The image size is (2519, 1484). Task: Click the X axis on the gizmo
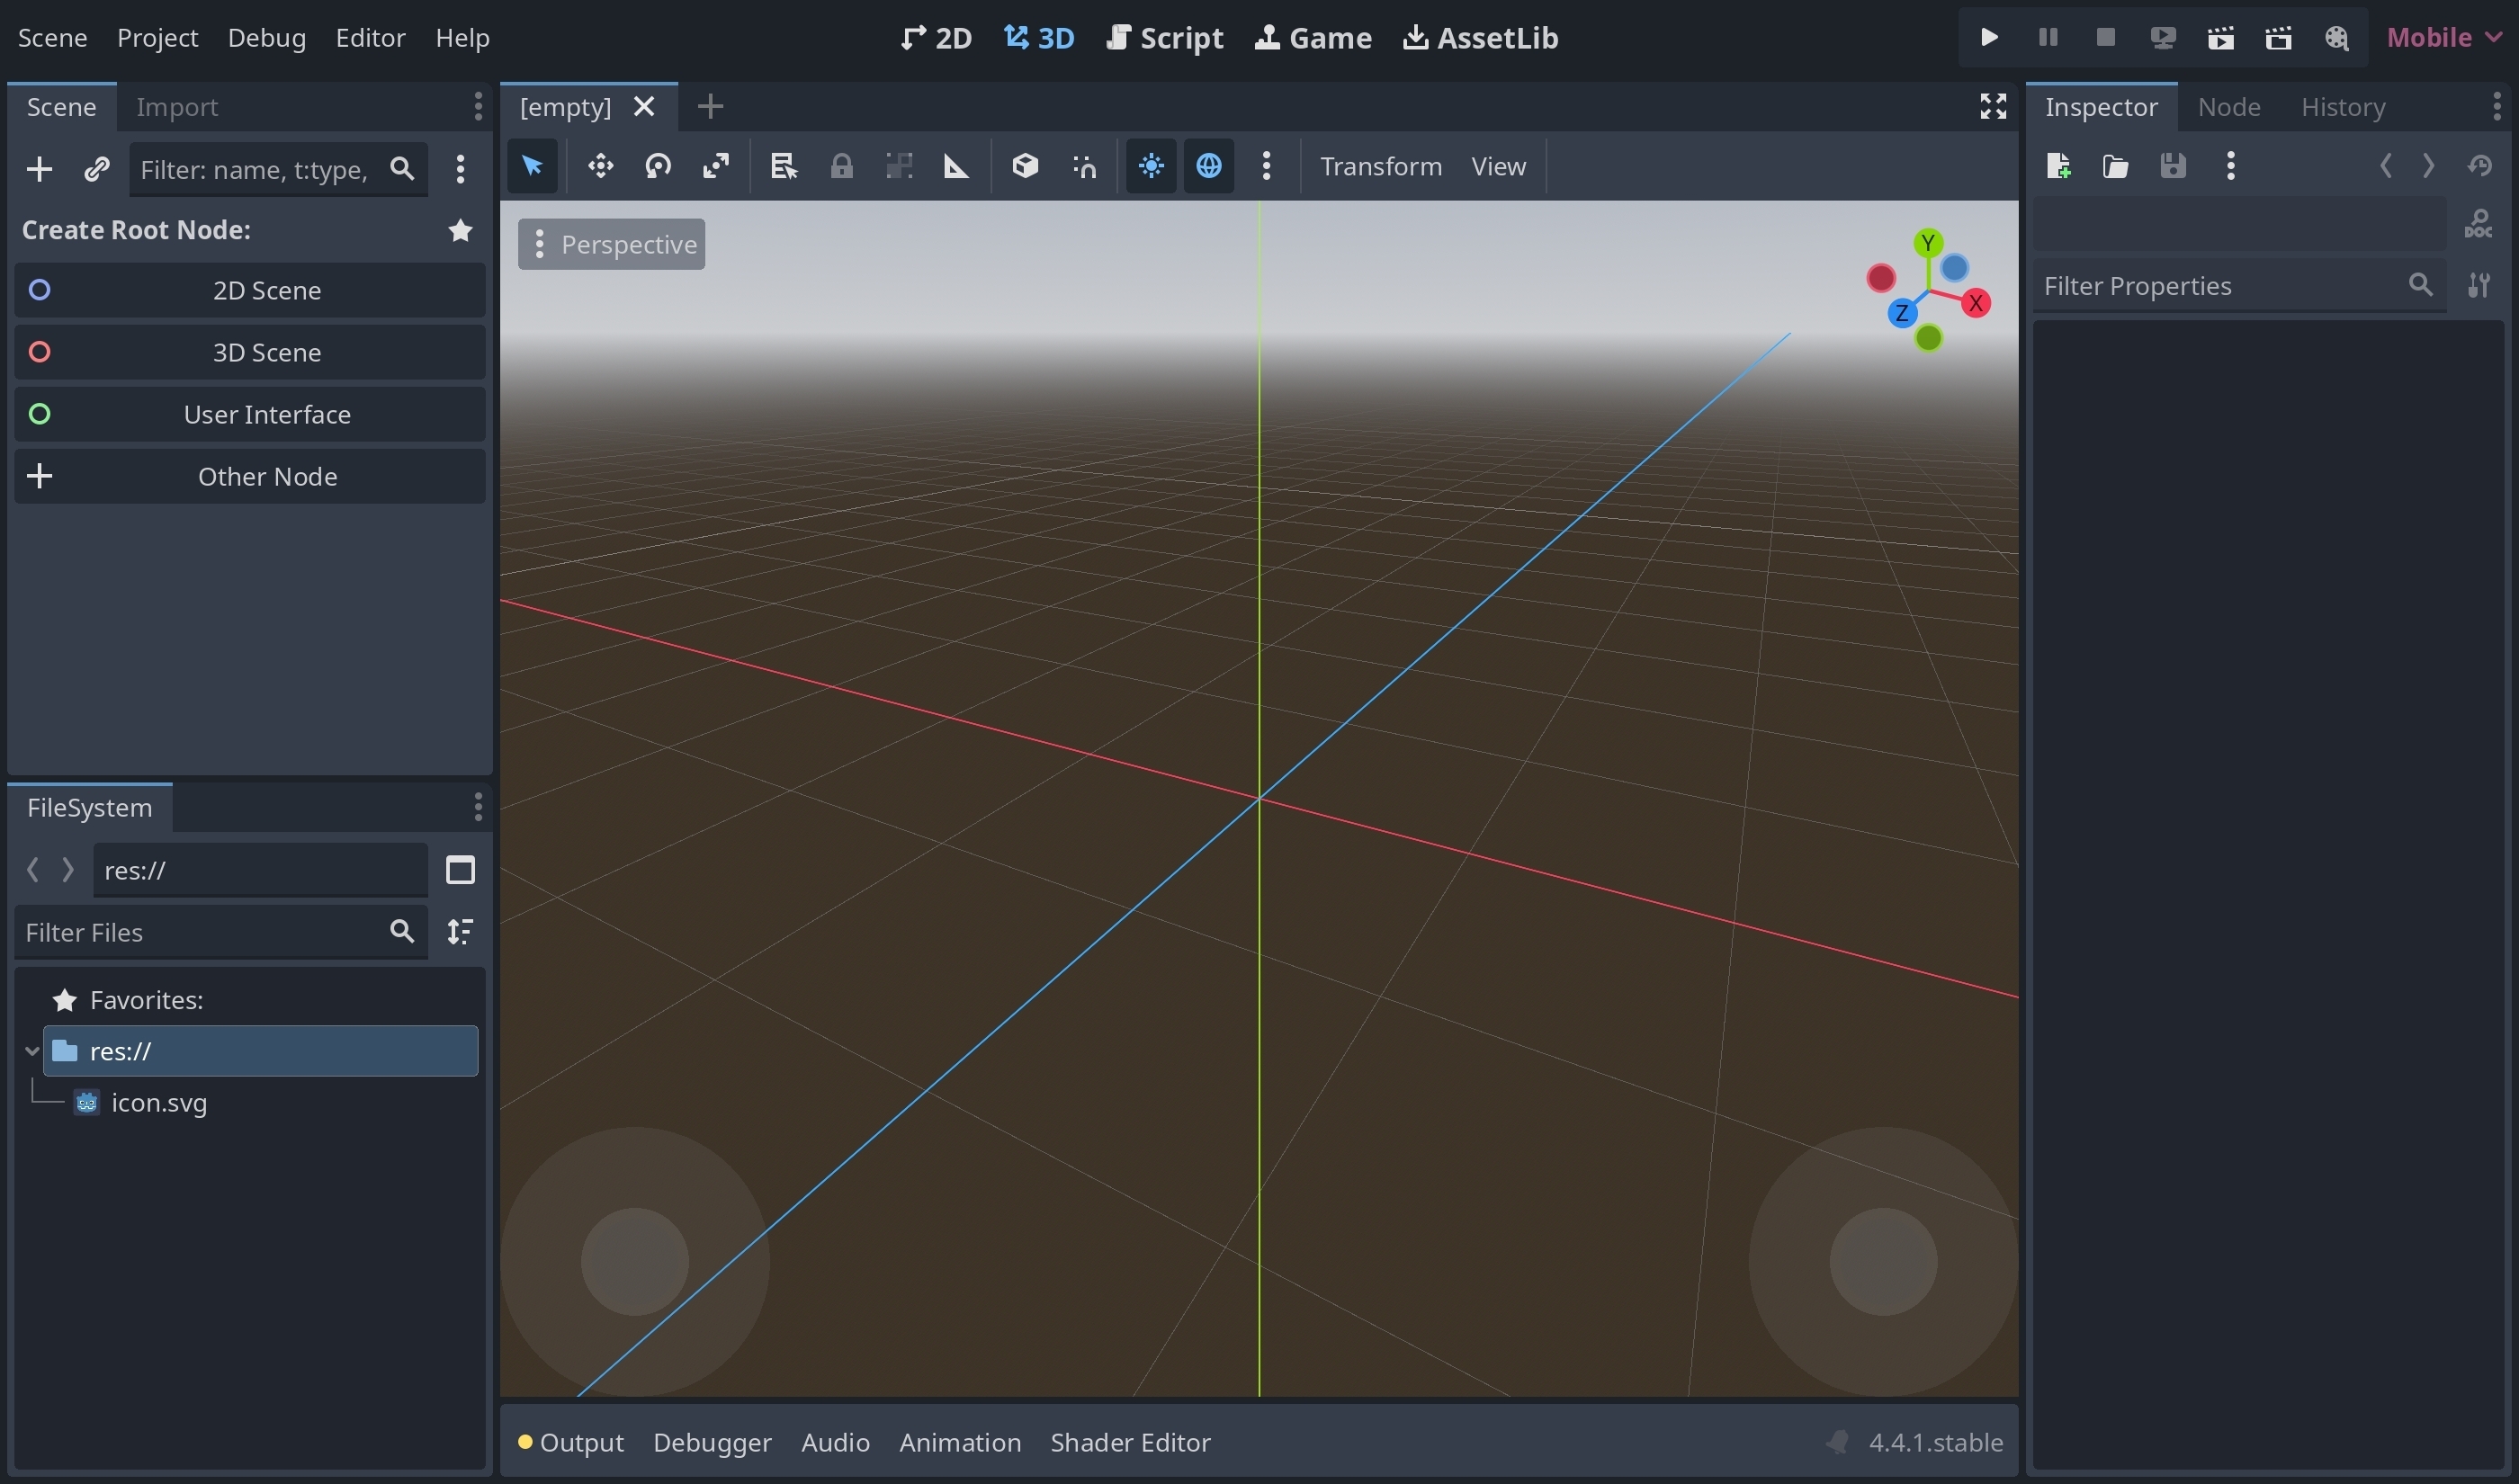[1975, 303]
